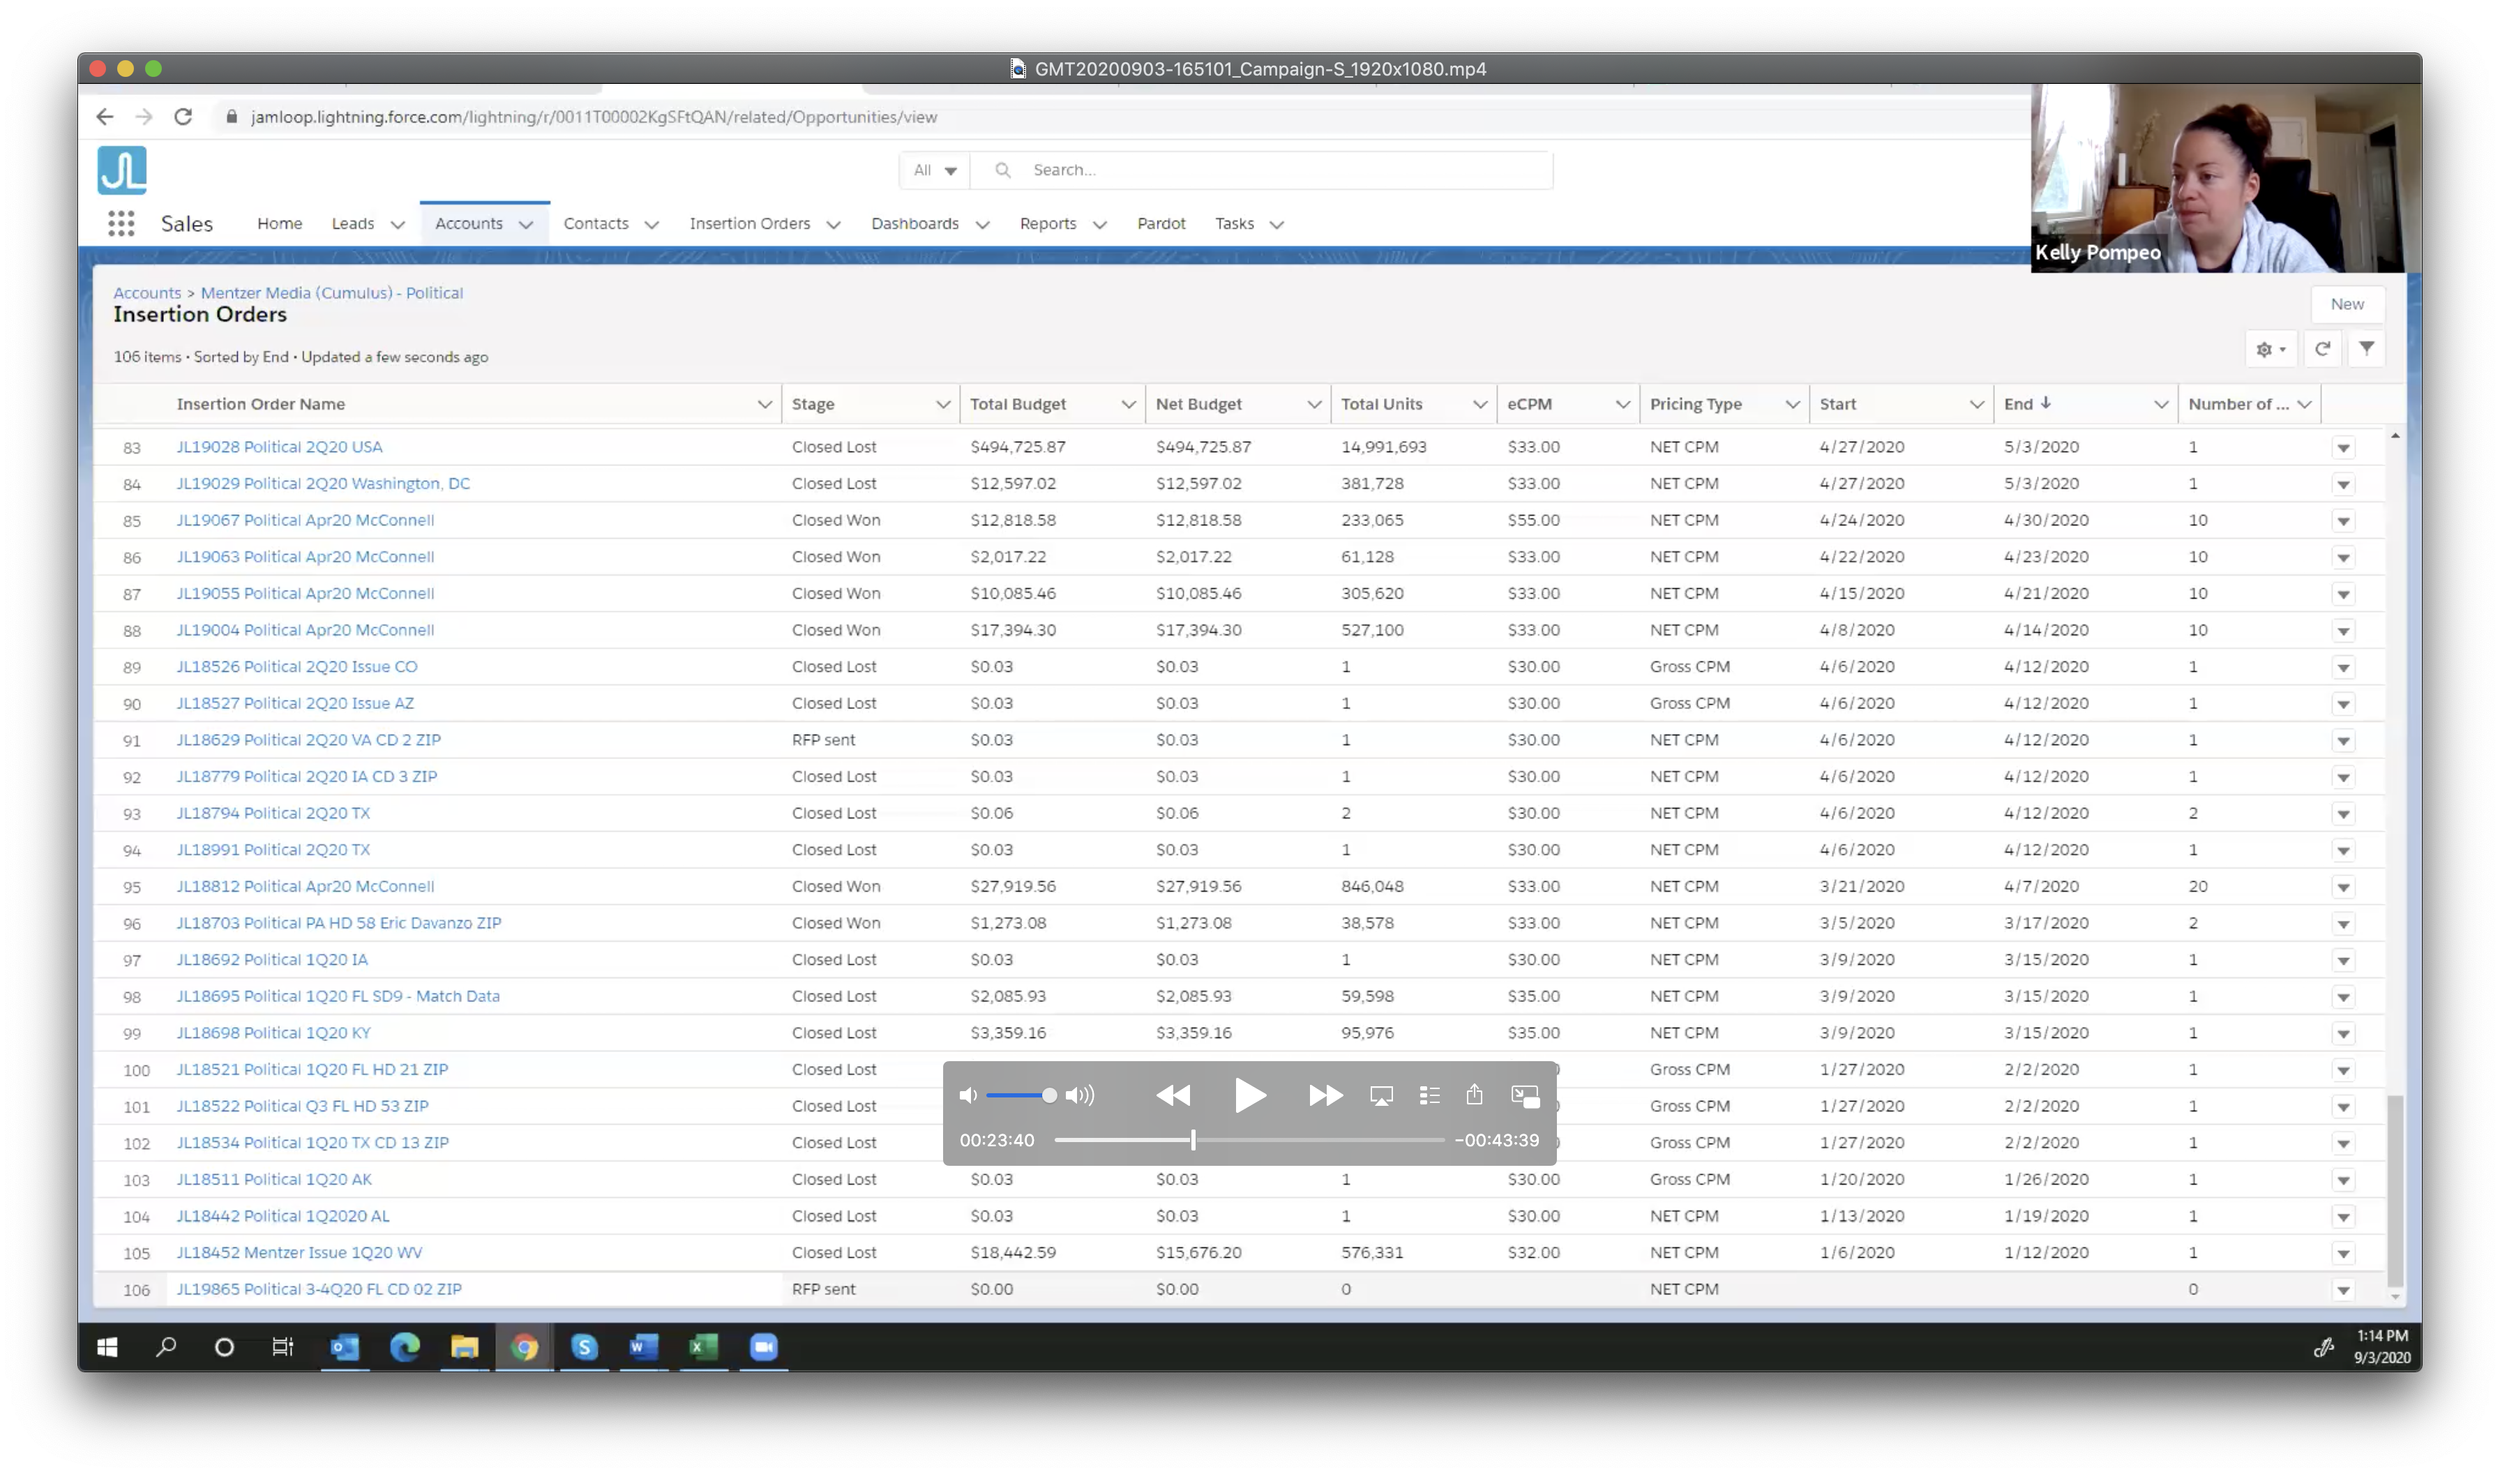The height and width of the screenshot is (1475, 2500).
Task: Open the Stage column header dropdown
Action: 942,404
